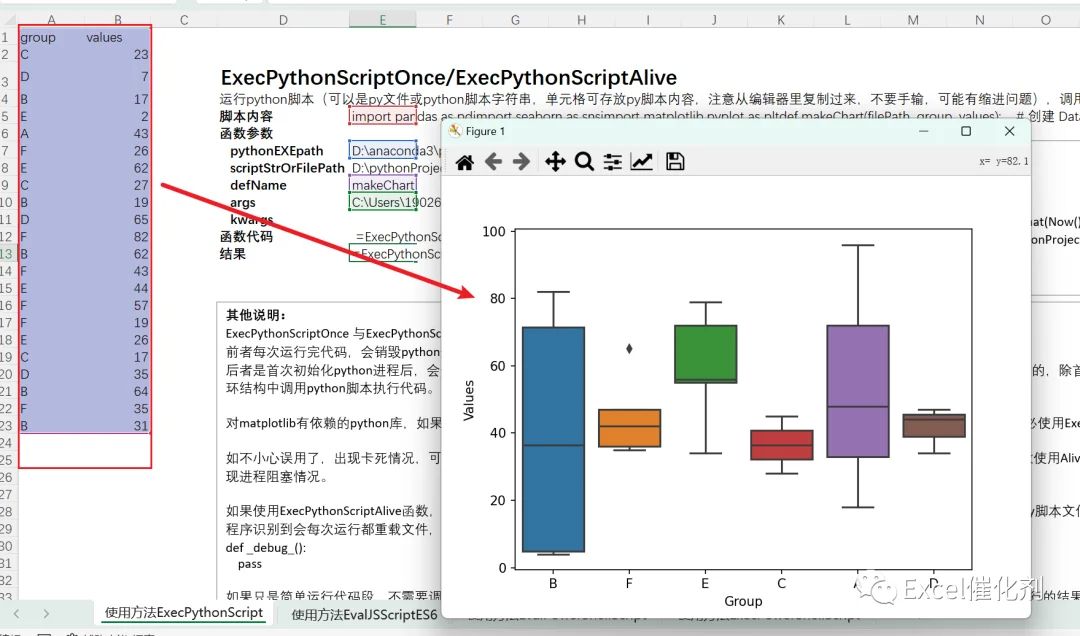Select the ExecPythonScriptOnce/ExecPythonScriptAlive heading
The width and height of the screenshot is (1080, 636).
click(x=449, y=77)
